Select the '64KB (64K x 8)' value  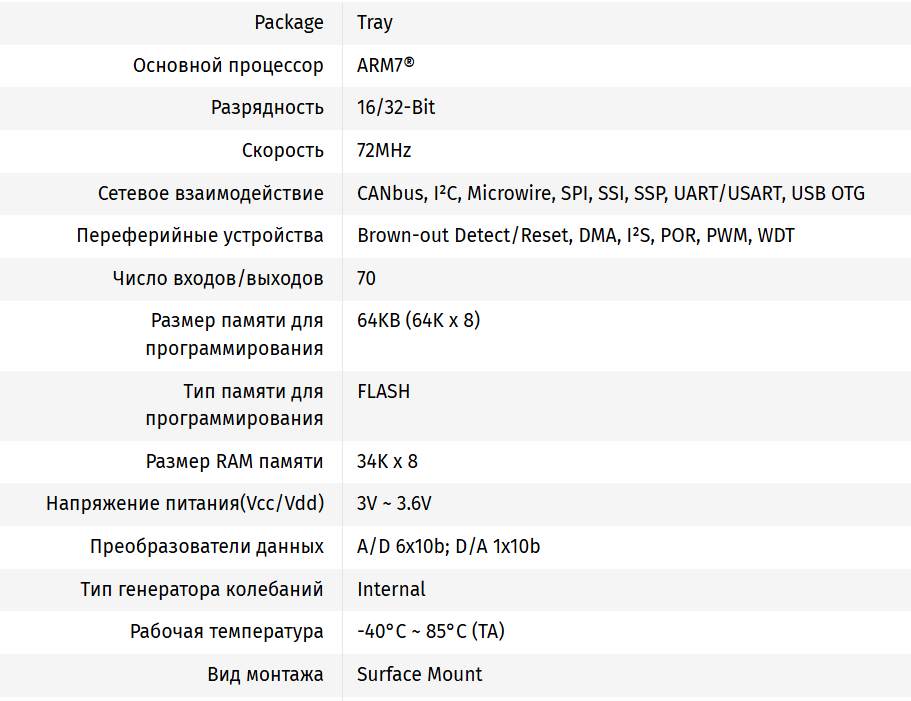coord(418,321)
